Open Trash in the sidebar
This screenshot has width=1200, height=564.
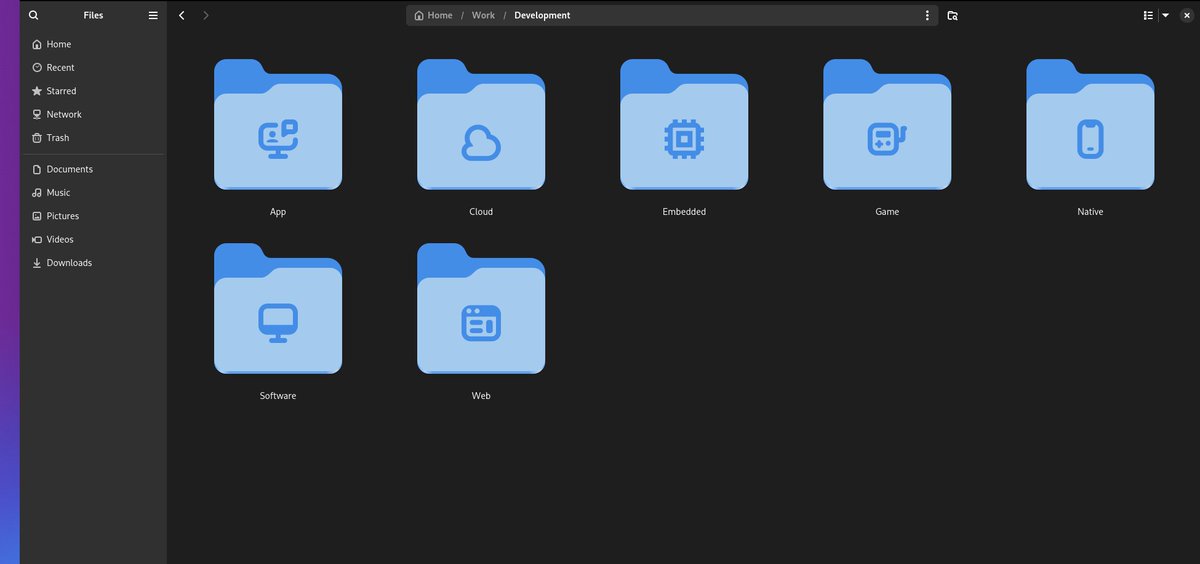[x=93, y=138]
